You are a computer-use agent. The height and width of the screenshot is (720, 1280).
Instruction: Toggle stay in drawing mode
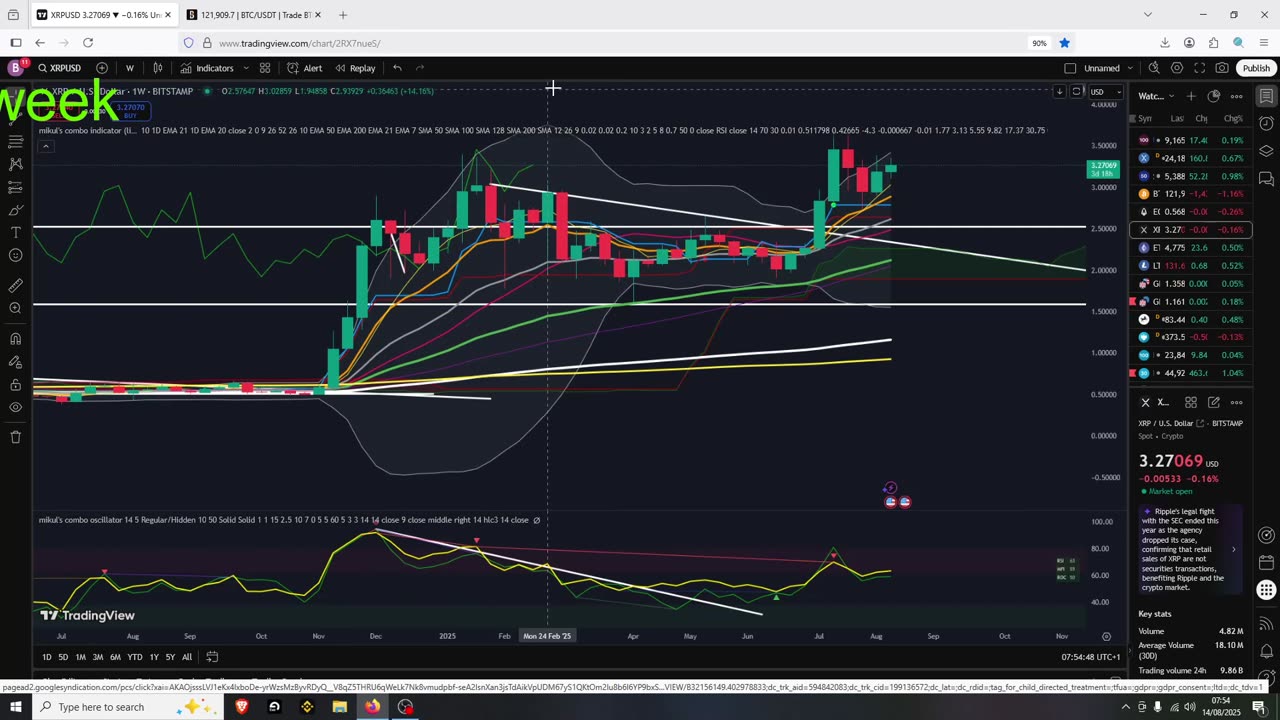pyautogui.click(x=15, y=361)
